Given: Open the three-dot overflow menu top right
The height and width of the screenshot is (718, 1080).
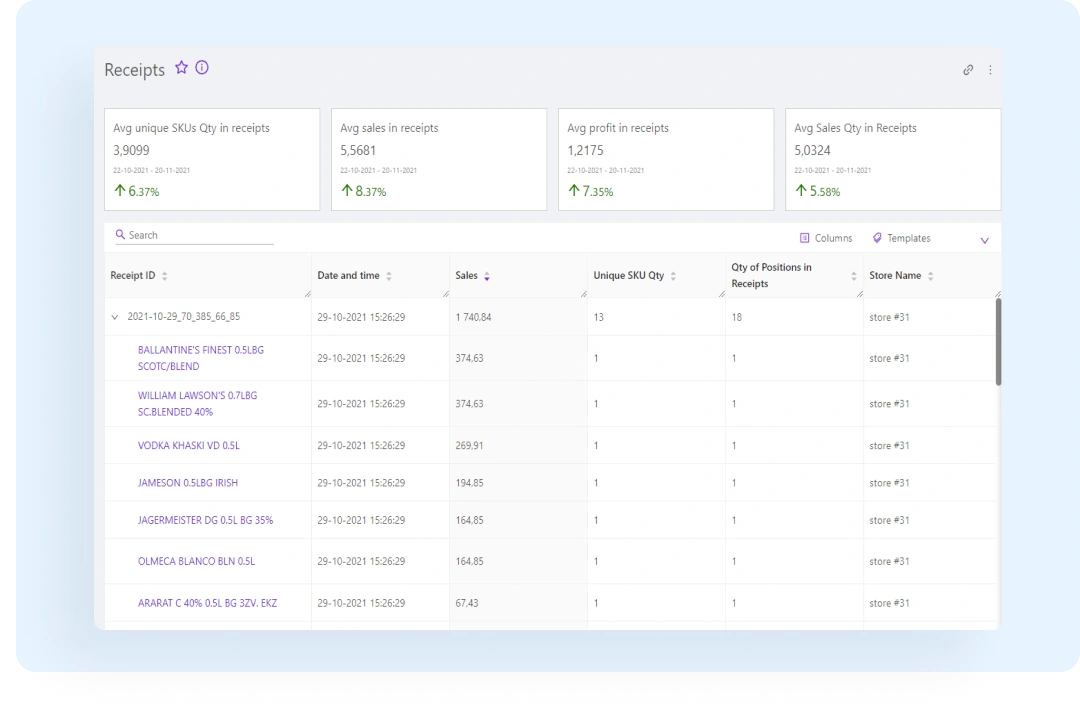Looking at the screenshot, I should (990, 69).
